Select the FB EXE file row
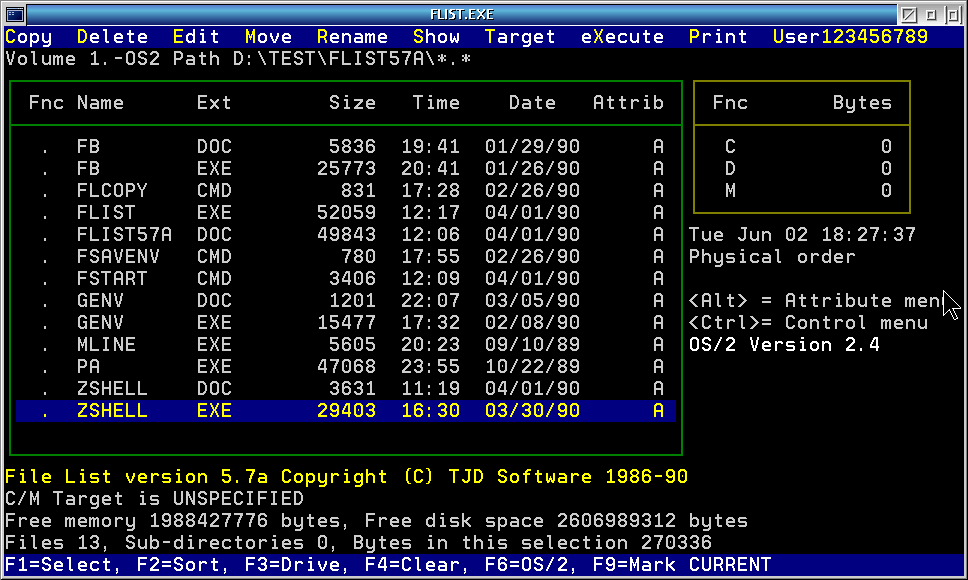 click(346, 169)
